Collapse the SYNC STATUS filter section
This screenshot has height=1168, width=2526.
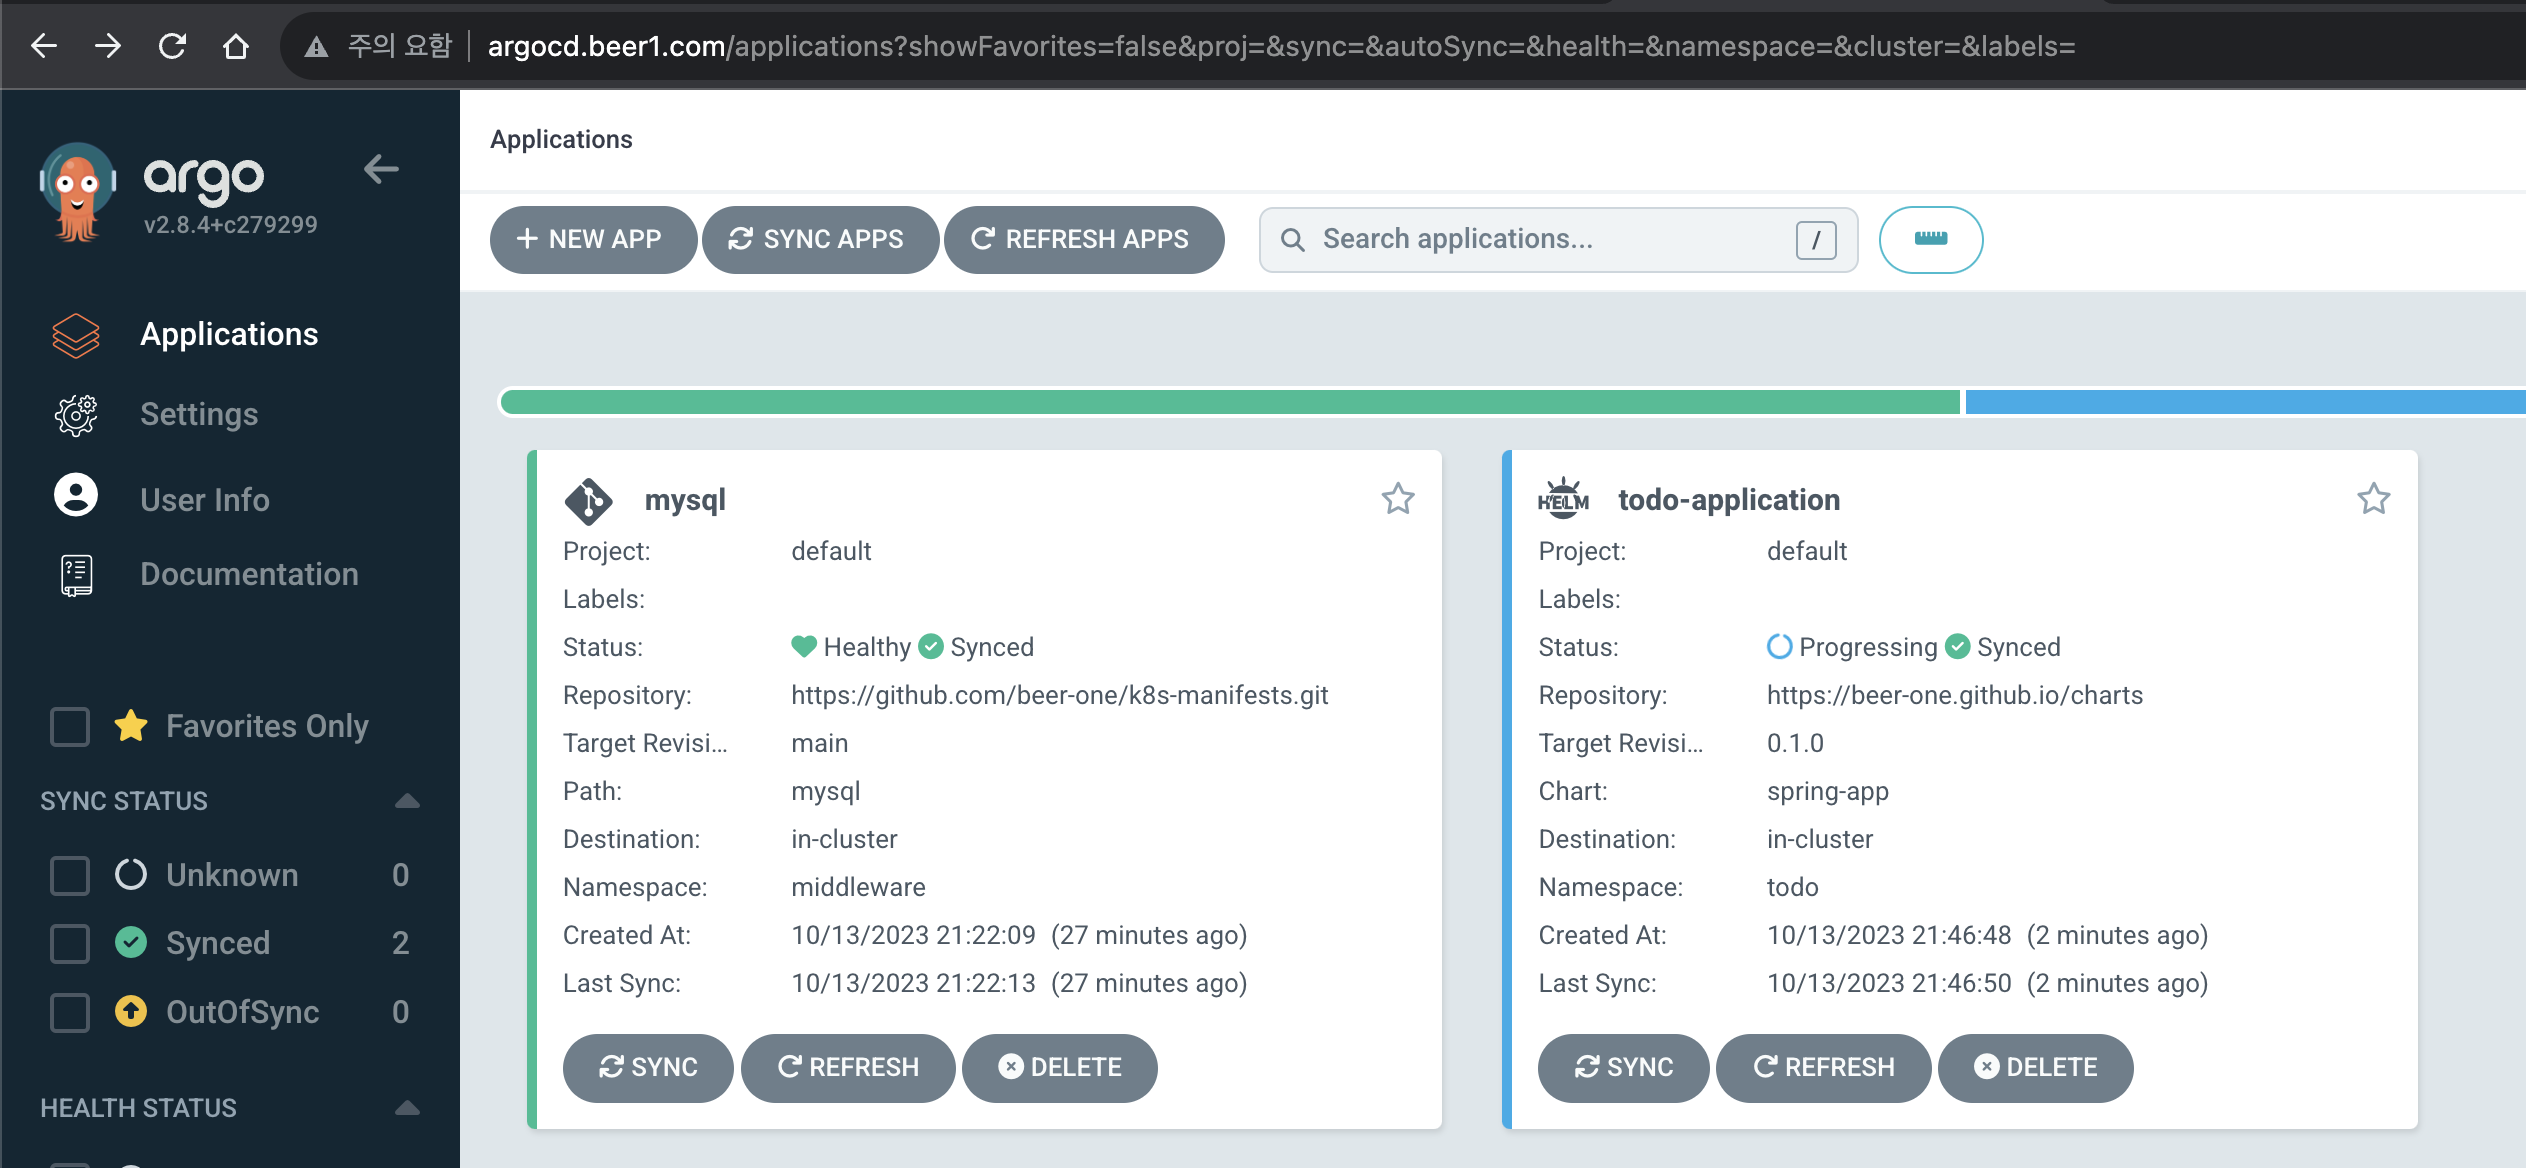407,801
